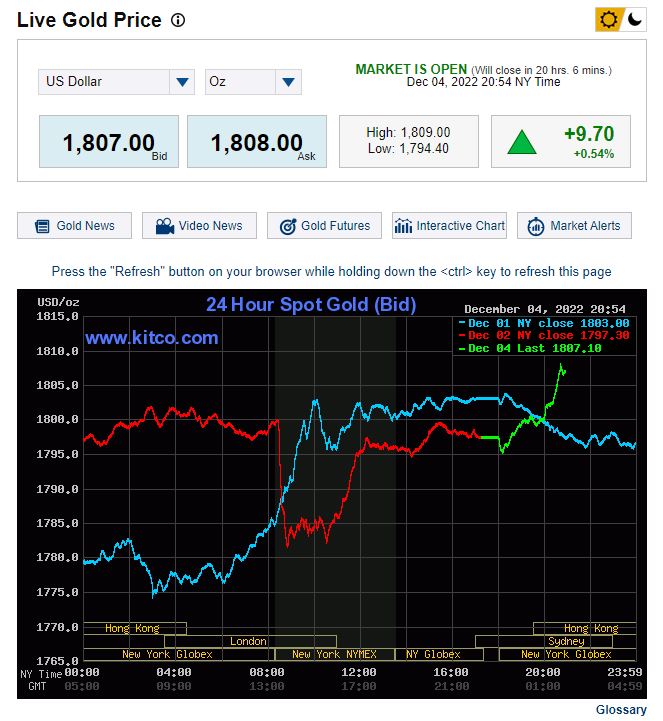This screenshot has width=663, height=721.
Task: Click the Gold News newspaper icon
Action: point(42,226)
